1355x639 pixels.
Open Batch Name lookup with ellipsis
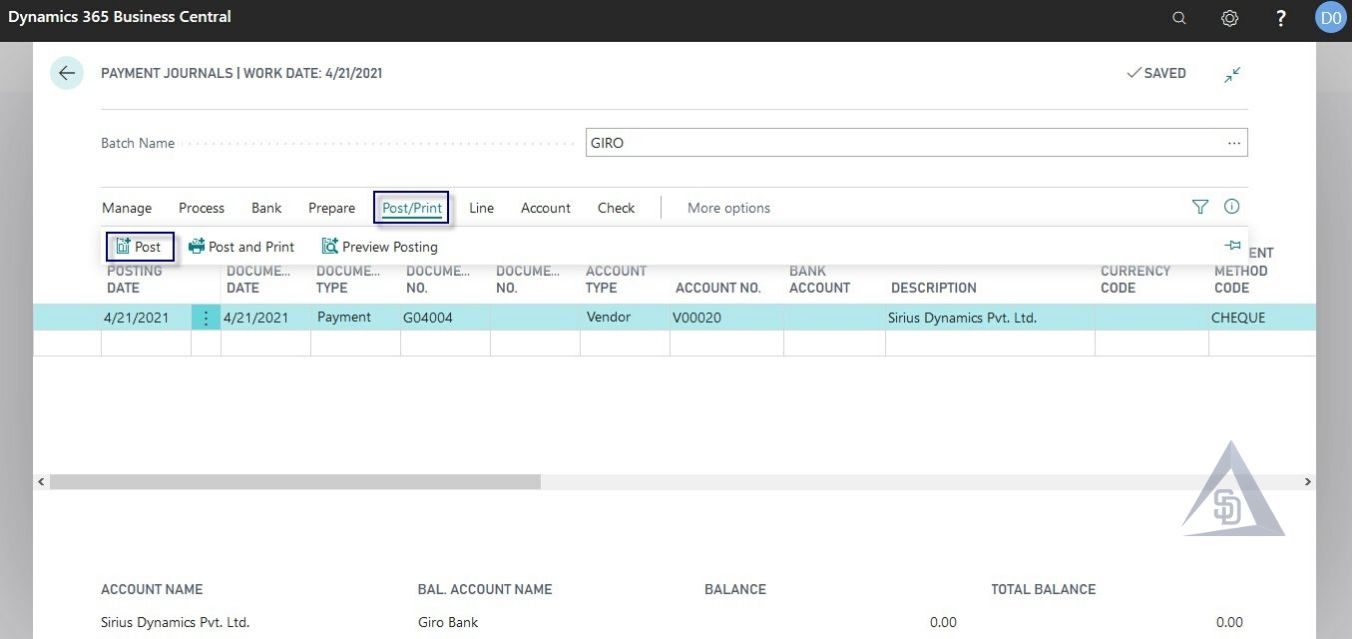tap(1234, 142)
